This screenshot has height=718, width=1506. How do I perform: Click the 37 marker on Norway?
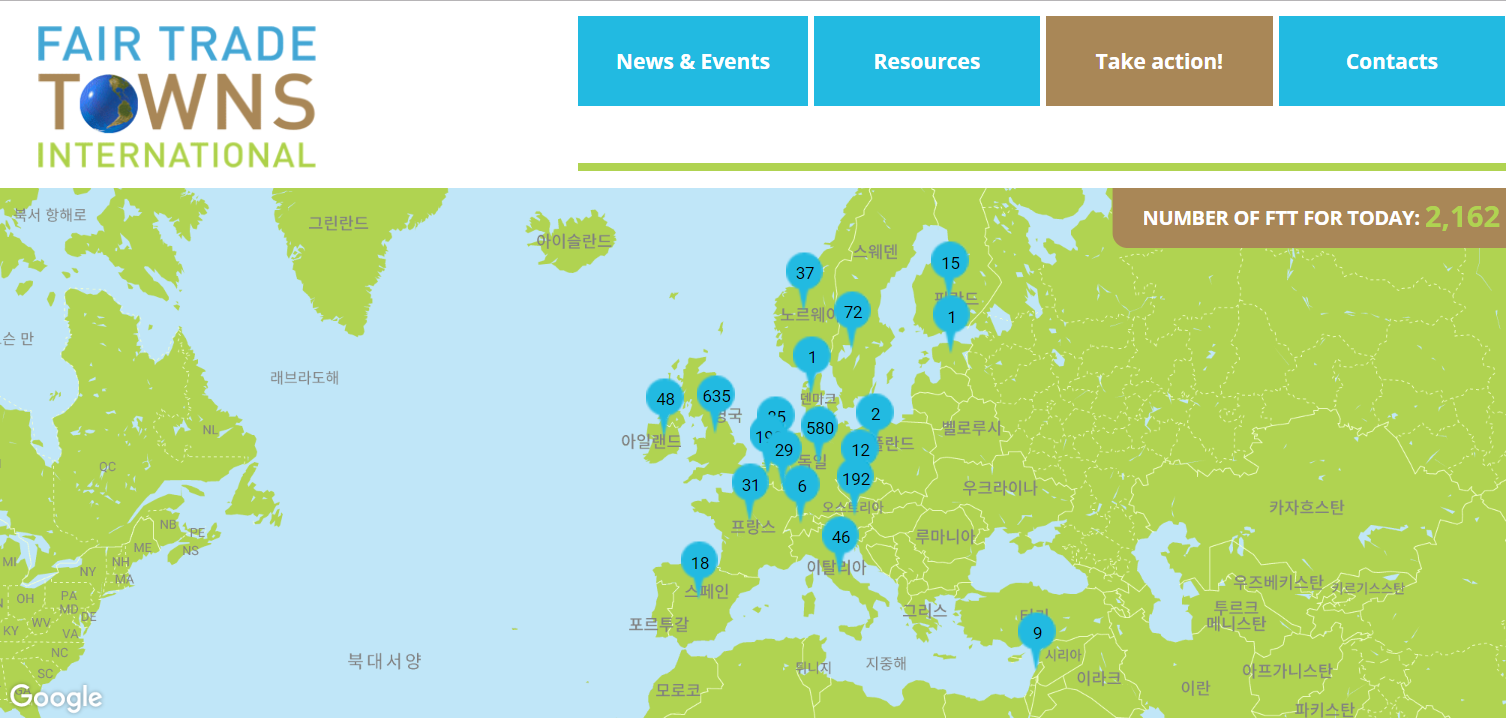(x=804, y=273)
